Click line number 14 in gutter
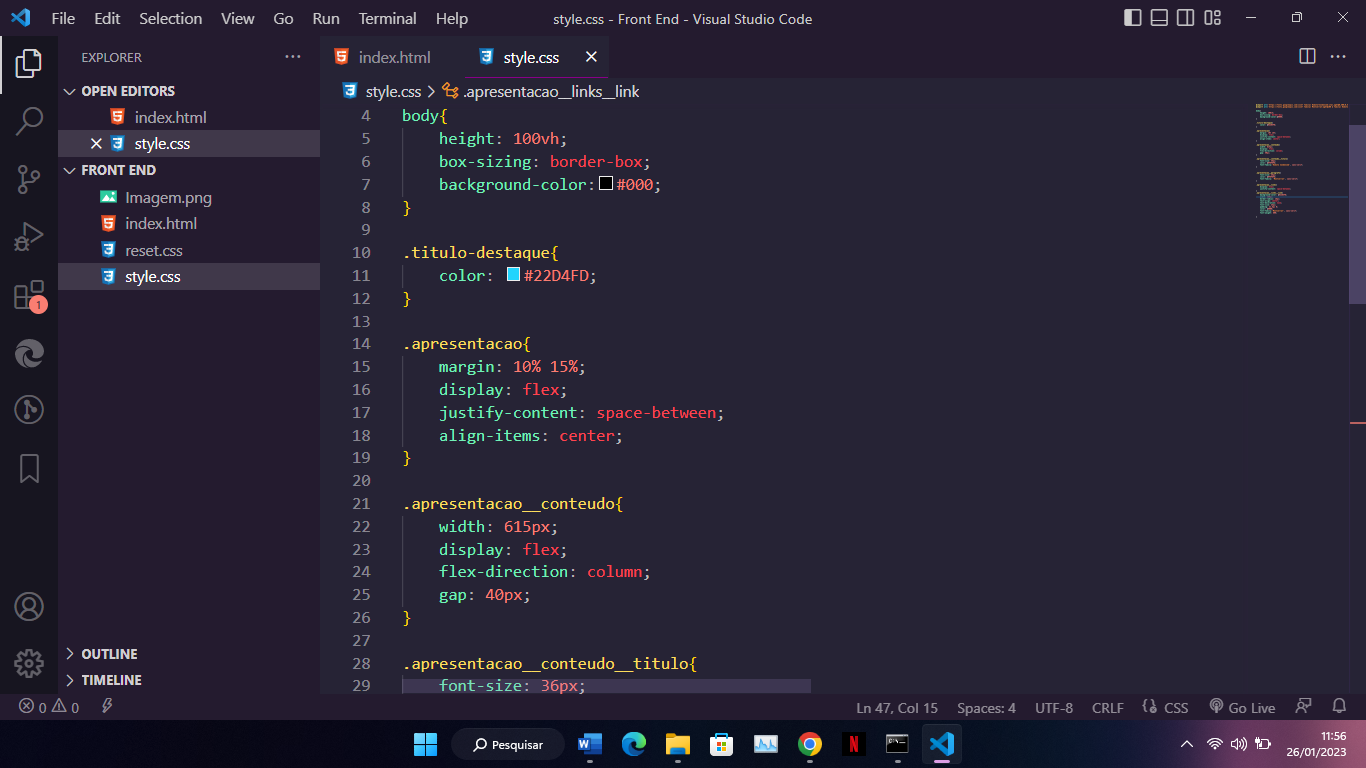 point(361,344)
